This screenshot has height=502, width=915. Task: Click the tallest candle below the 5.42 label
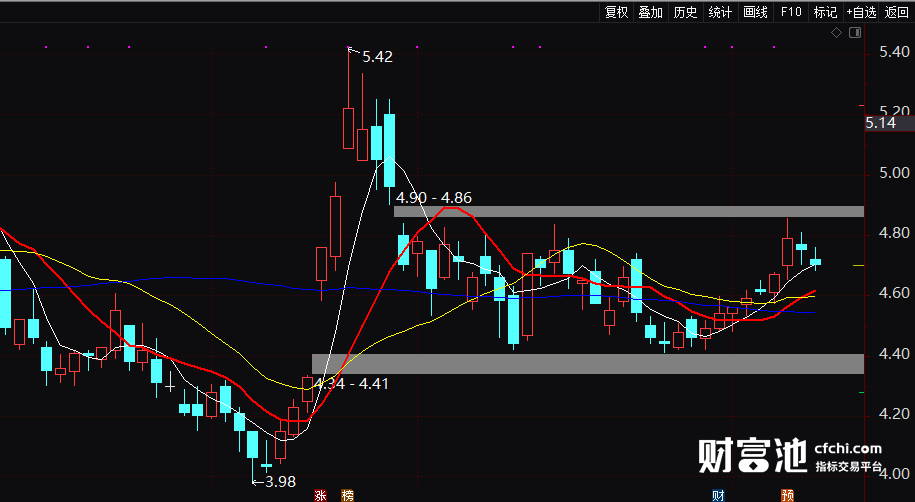(x=348, y=128)
